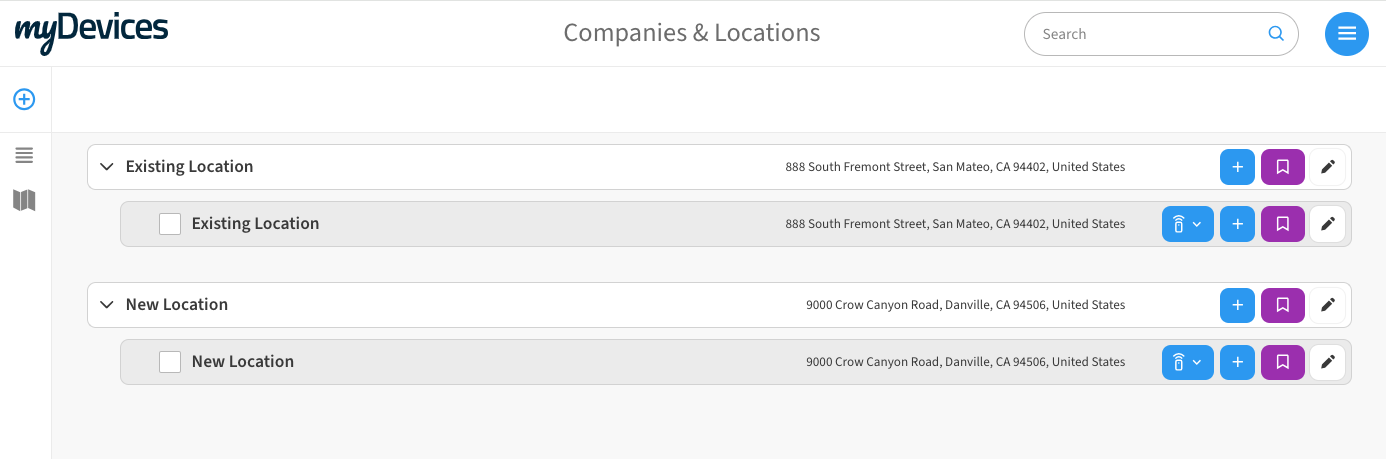The width and height of the screenshot is (1386, 459).
Task: Bookmark the New Location company row
Action: tap(1283, 305)
